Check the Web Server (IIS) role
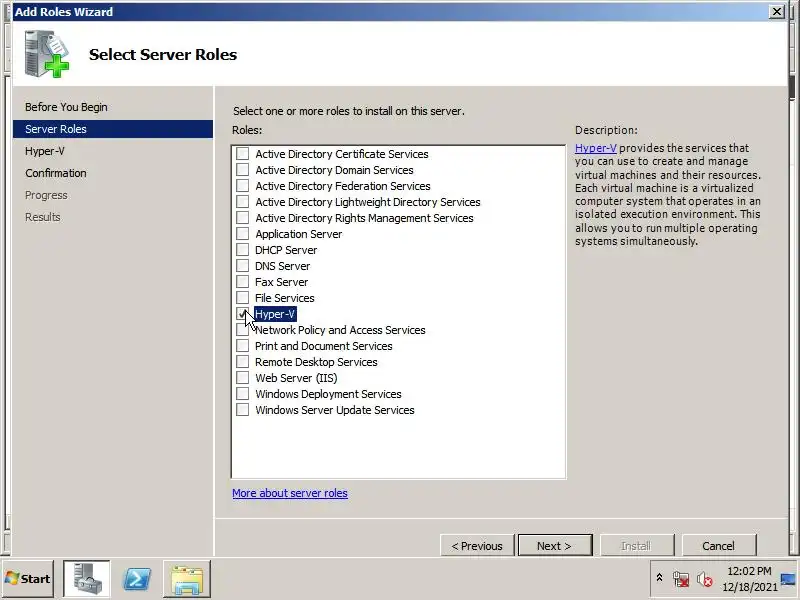Image resolution: width=800 pixels, height=600 pixels. (x=242, y=378)
